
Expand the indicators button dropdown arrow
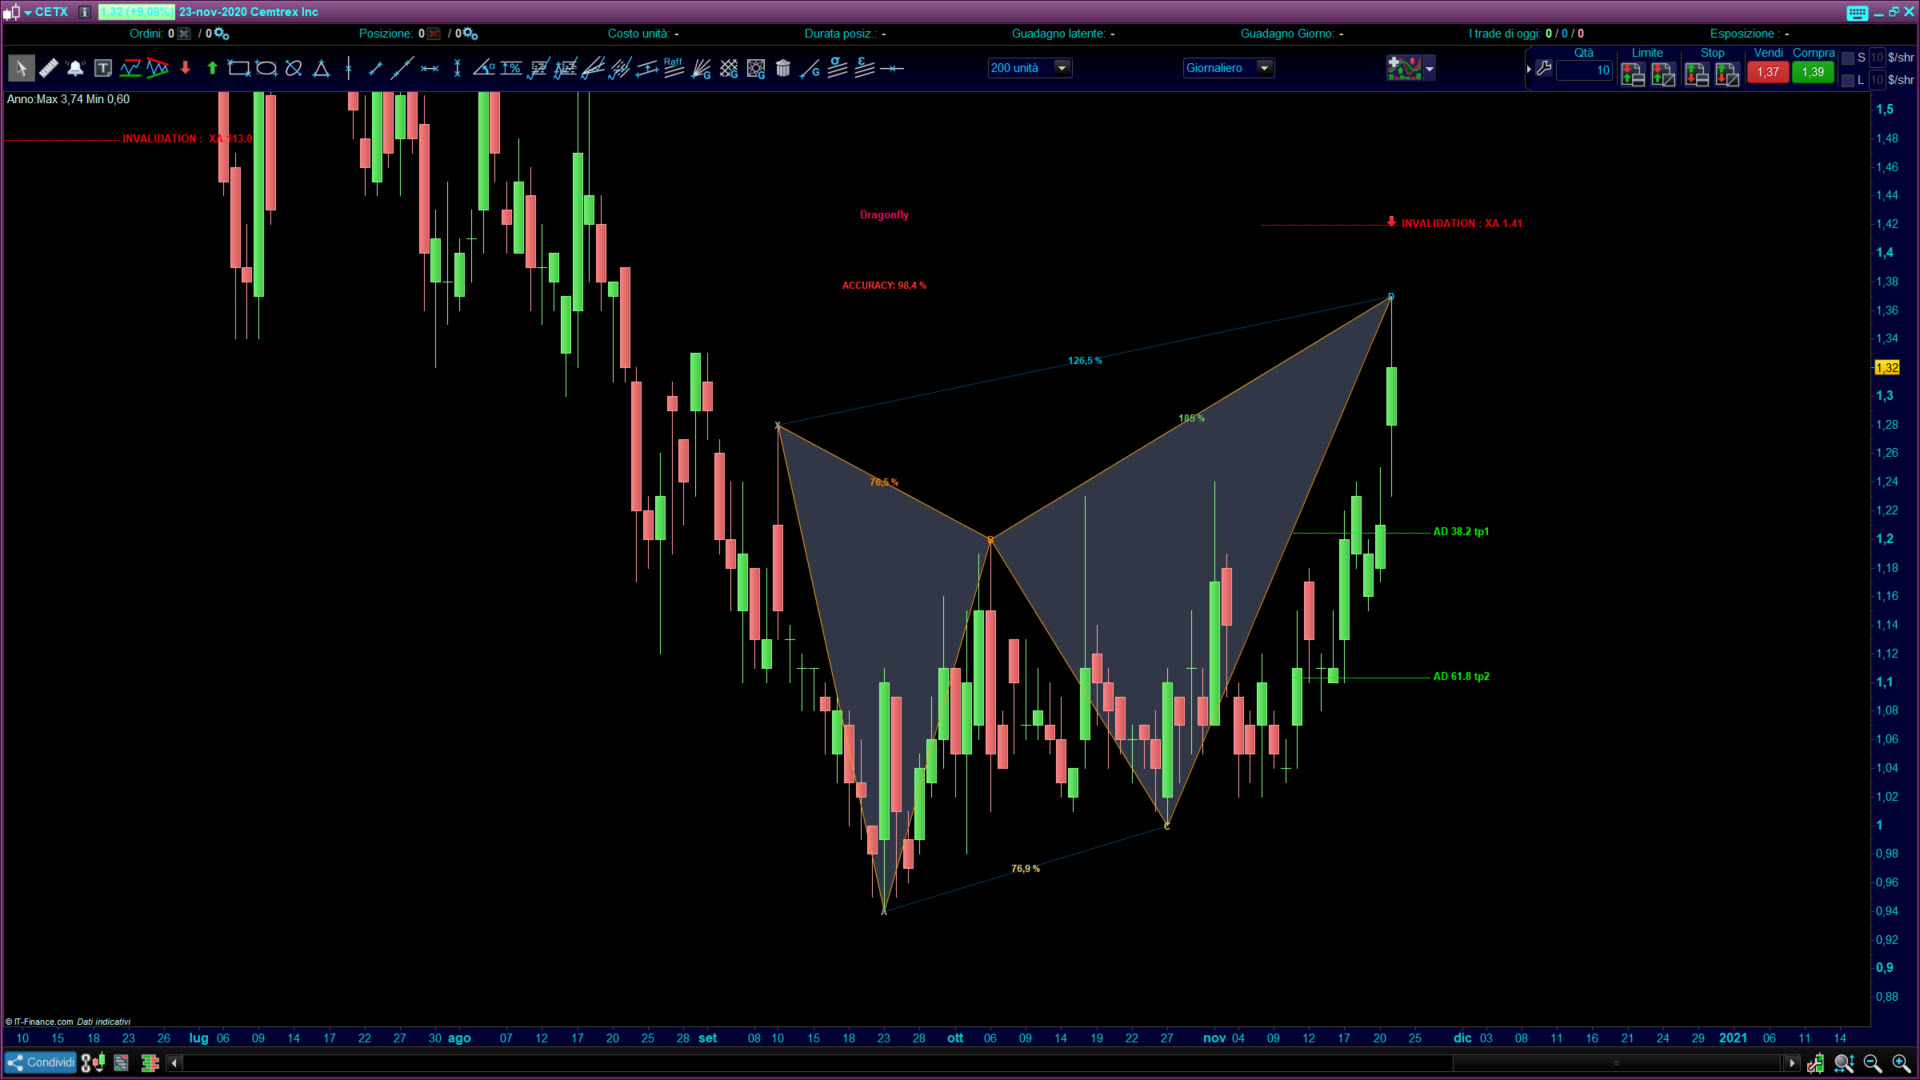(1430, 69)
